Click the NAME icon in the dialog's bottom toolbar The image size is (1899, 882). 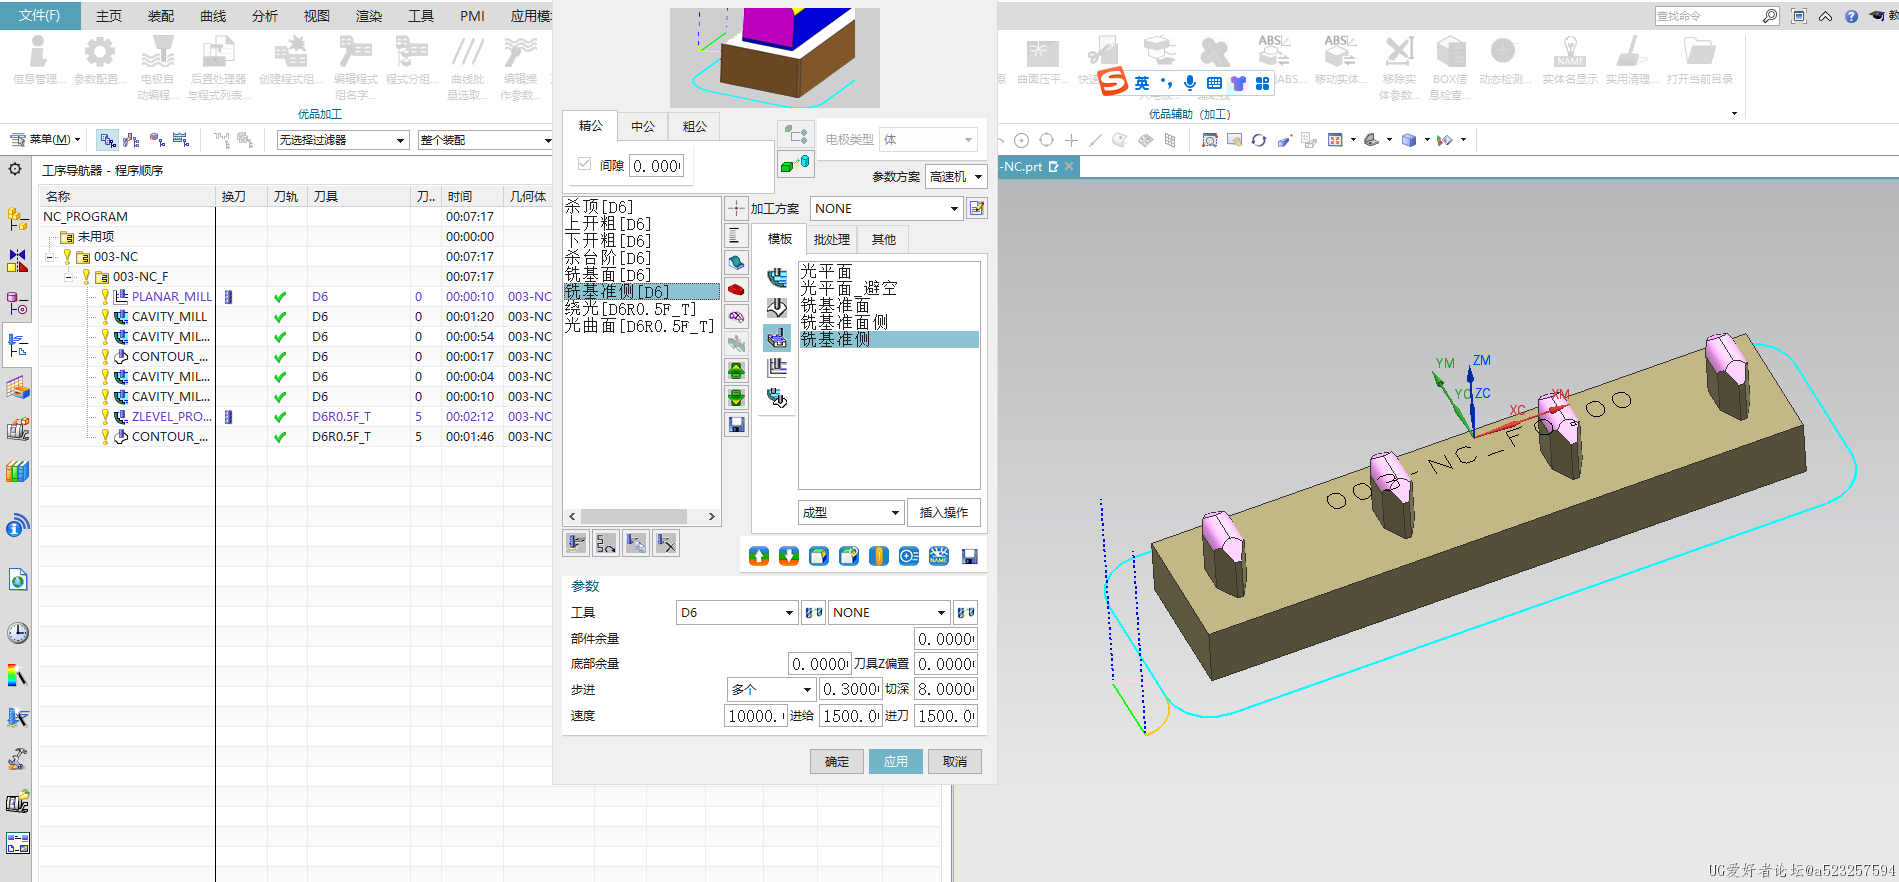pyautogui.click(x=939, y=556)
